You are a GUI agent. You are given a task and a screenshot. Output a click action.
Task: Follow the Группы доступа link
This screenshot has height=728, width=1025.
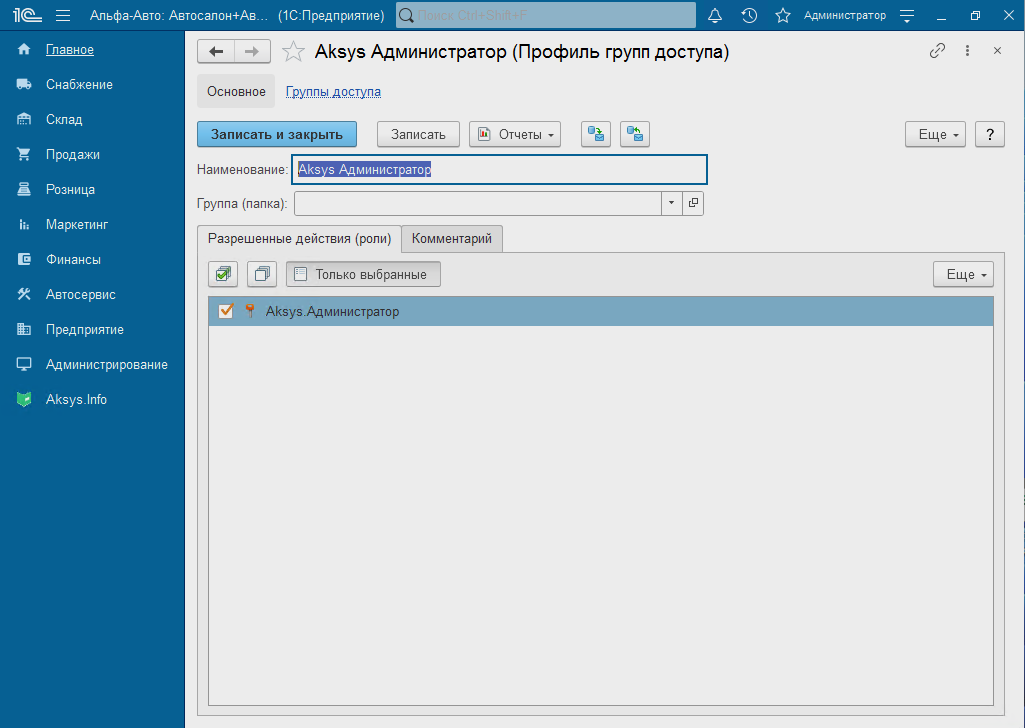pyautogui.click(x=333, y=91)
